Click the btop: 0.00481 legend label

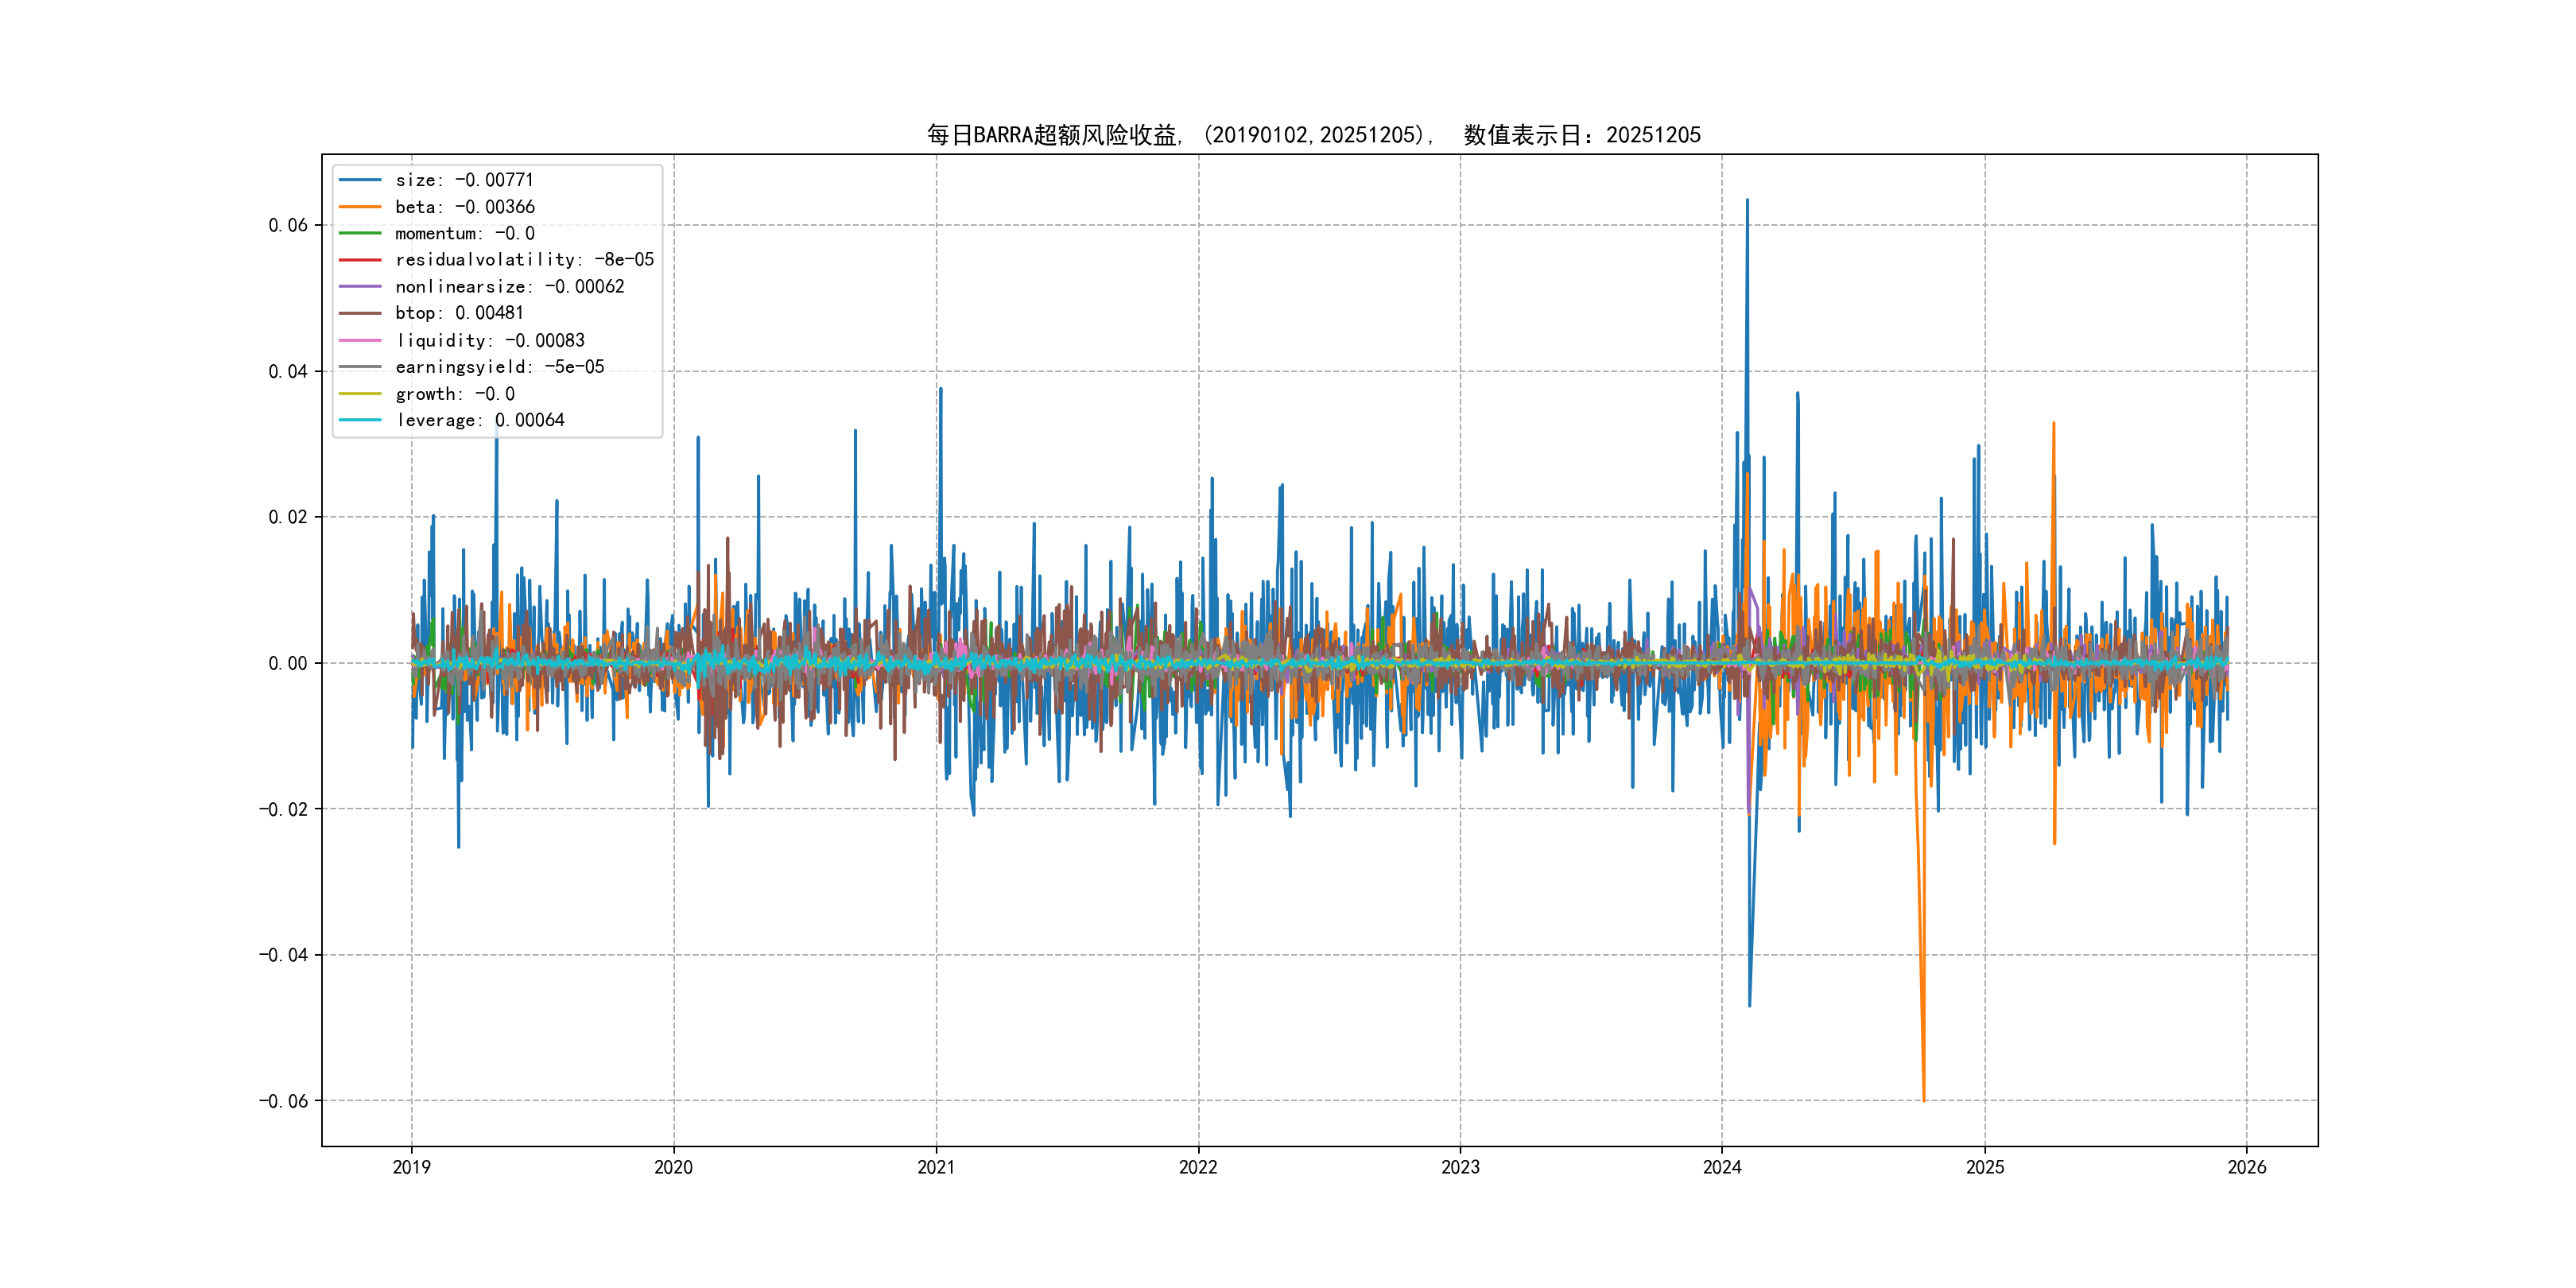tap(459, 313)
